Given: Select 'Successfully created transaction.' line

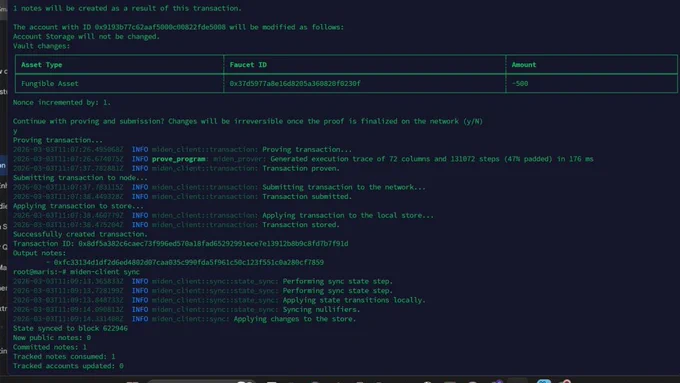Looking at the screenshot, I should coord(80,234).
